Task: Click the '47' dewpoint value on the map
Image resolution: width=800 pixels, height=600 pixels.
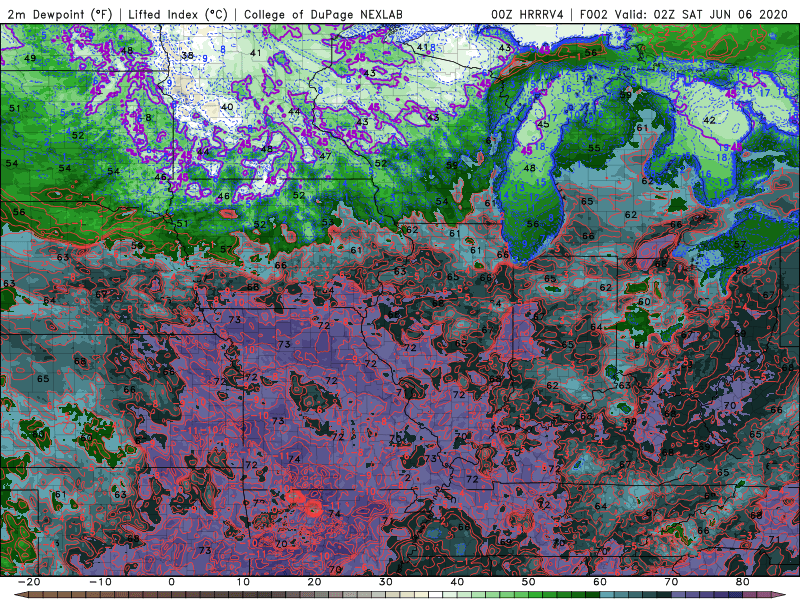Action: click(325, 156)
